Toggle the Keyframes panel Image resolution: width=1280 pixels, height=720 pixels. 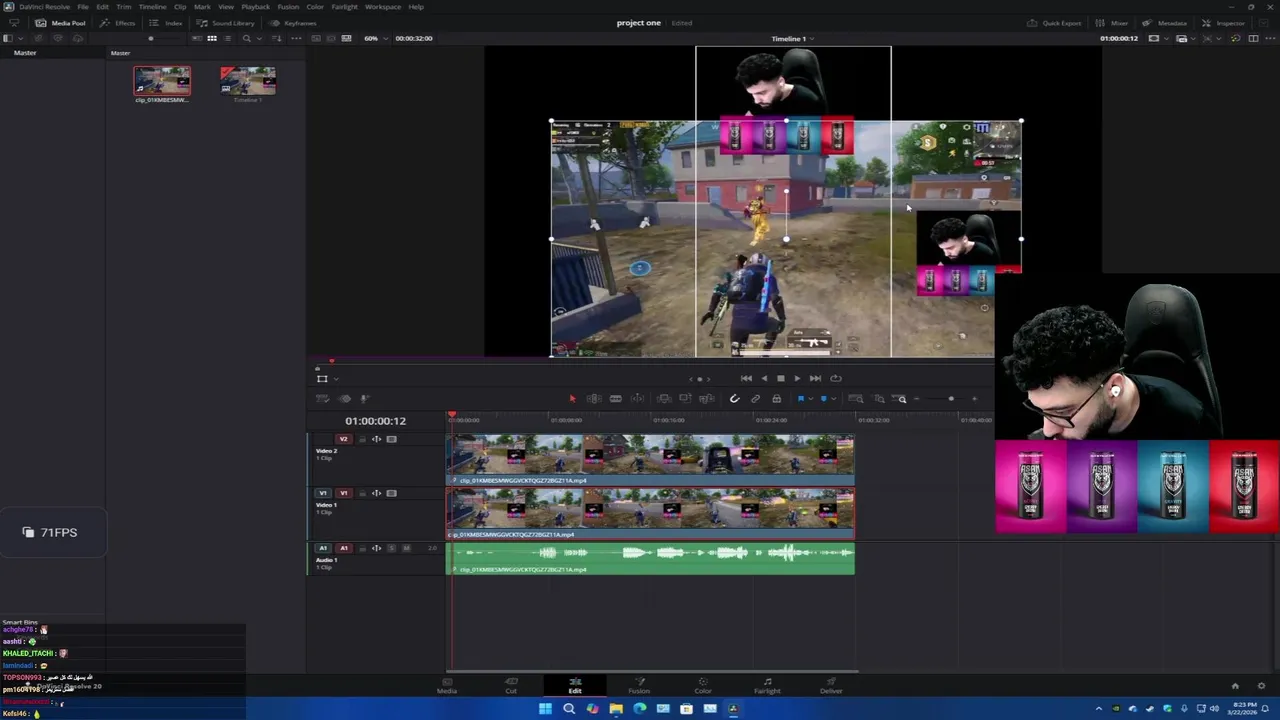point(293,23)
